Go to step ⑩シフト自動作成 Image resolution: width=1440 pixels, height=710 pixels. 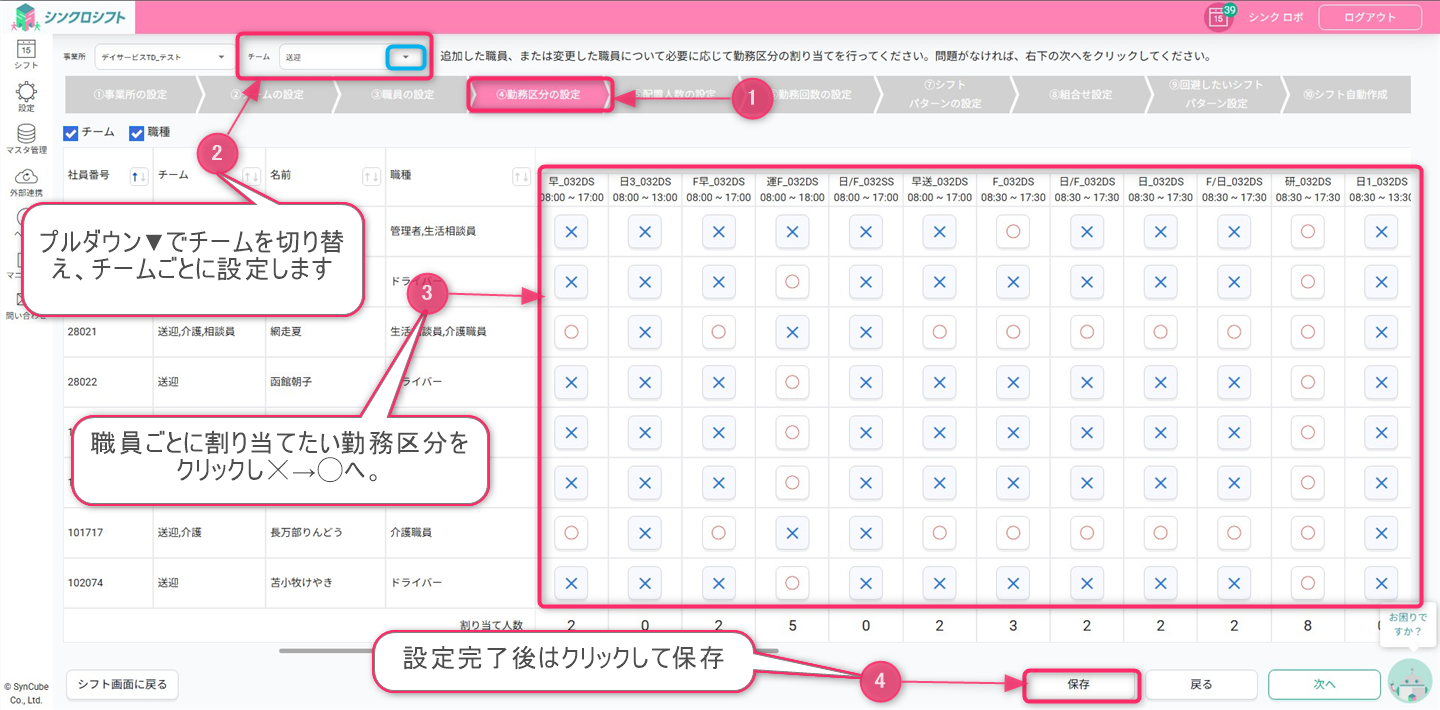pyautogui.click(x=1345, y=95)
